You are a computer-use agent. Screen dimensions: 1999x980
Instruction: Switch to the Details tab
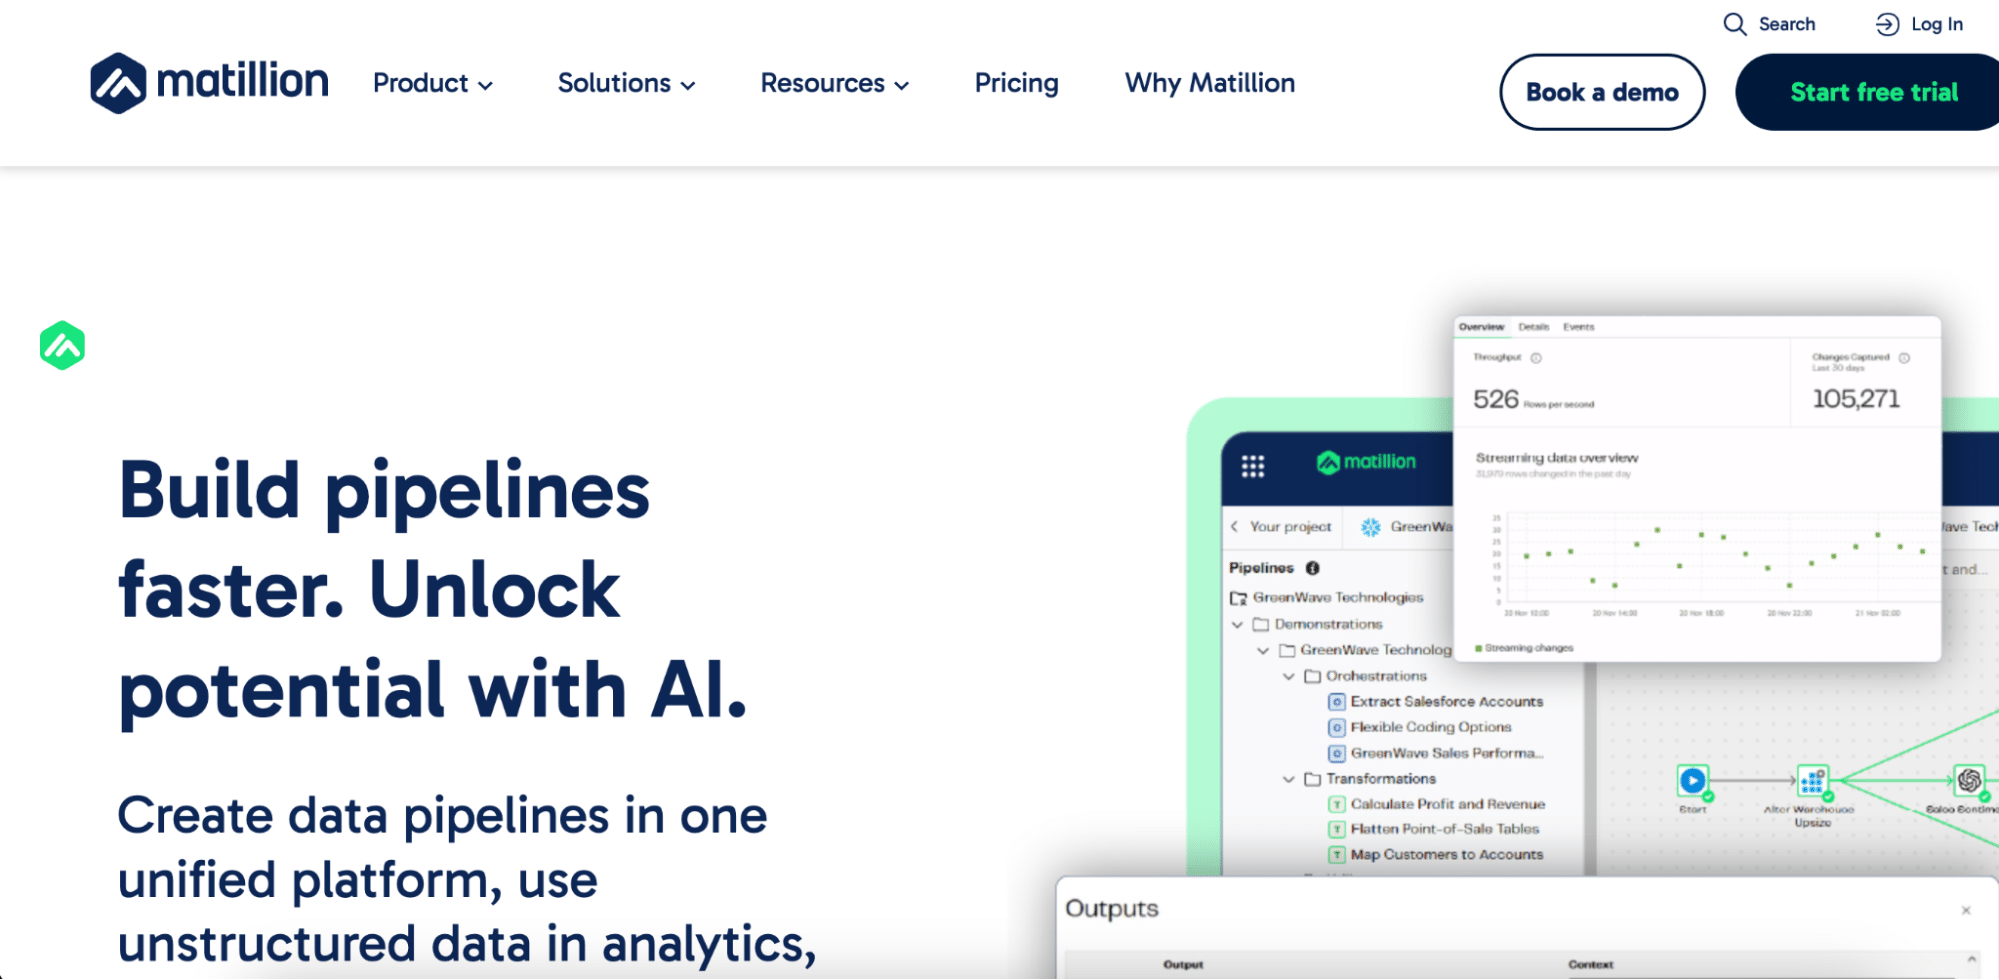pos(1533,327)
